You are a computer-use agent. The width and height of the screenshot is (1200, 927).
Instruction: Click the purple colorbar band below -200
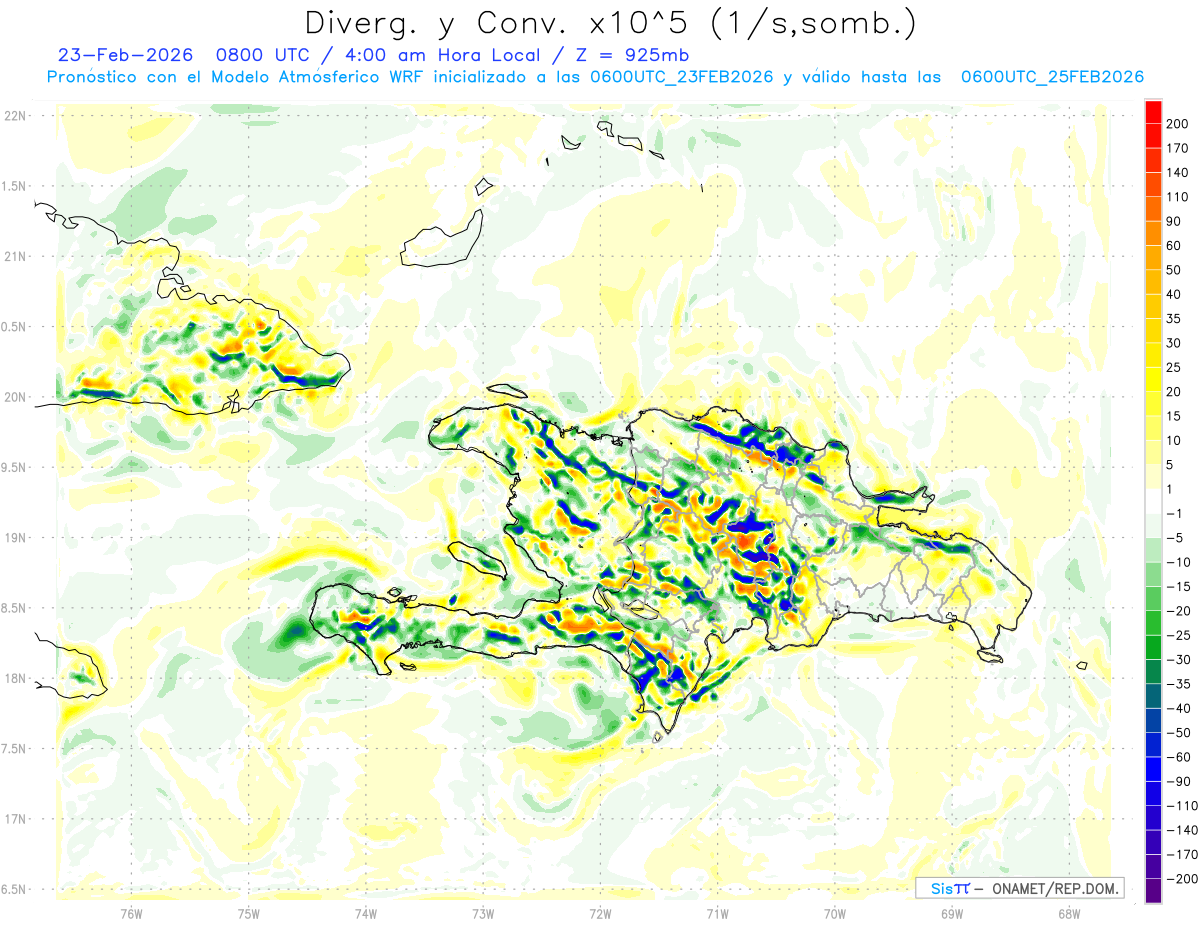pos(1153,890)
